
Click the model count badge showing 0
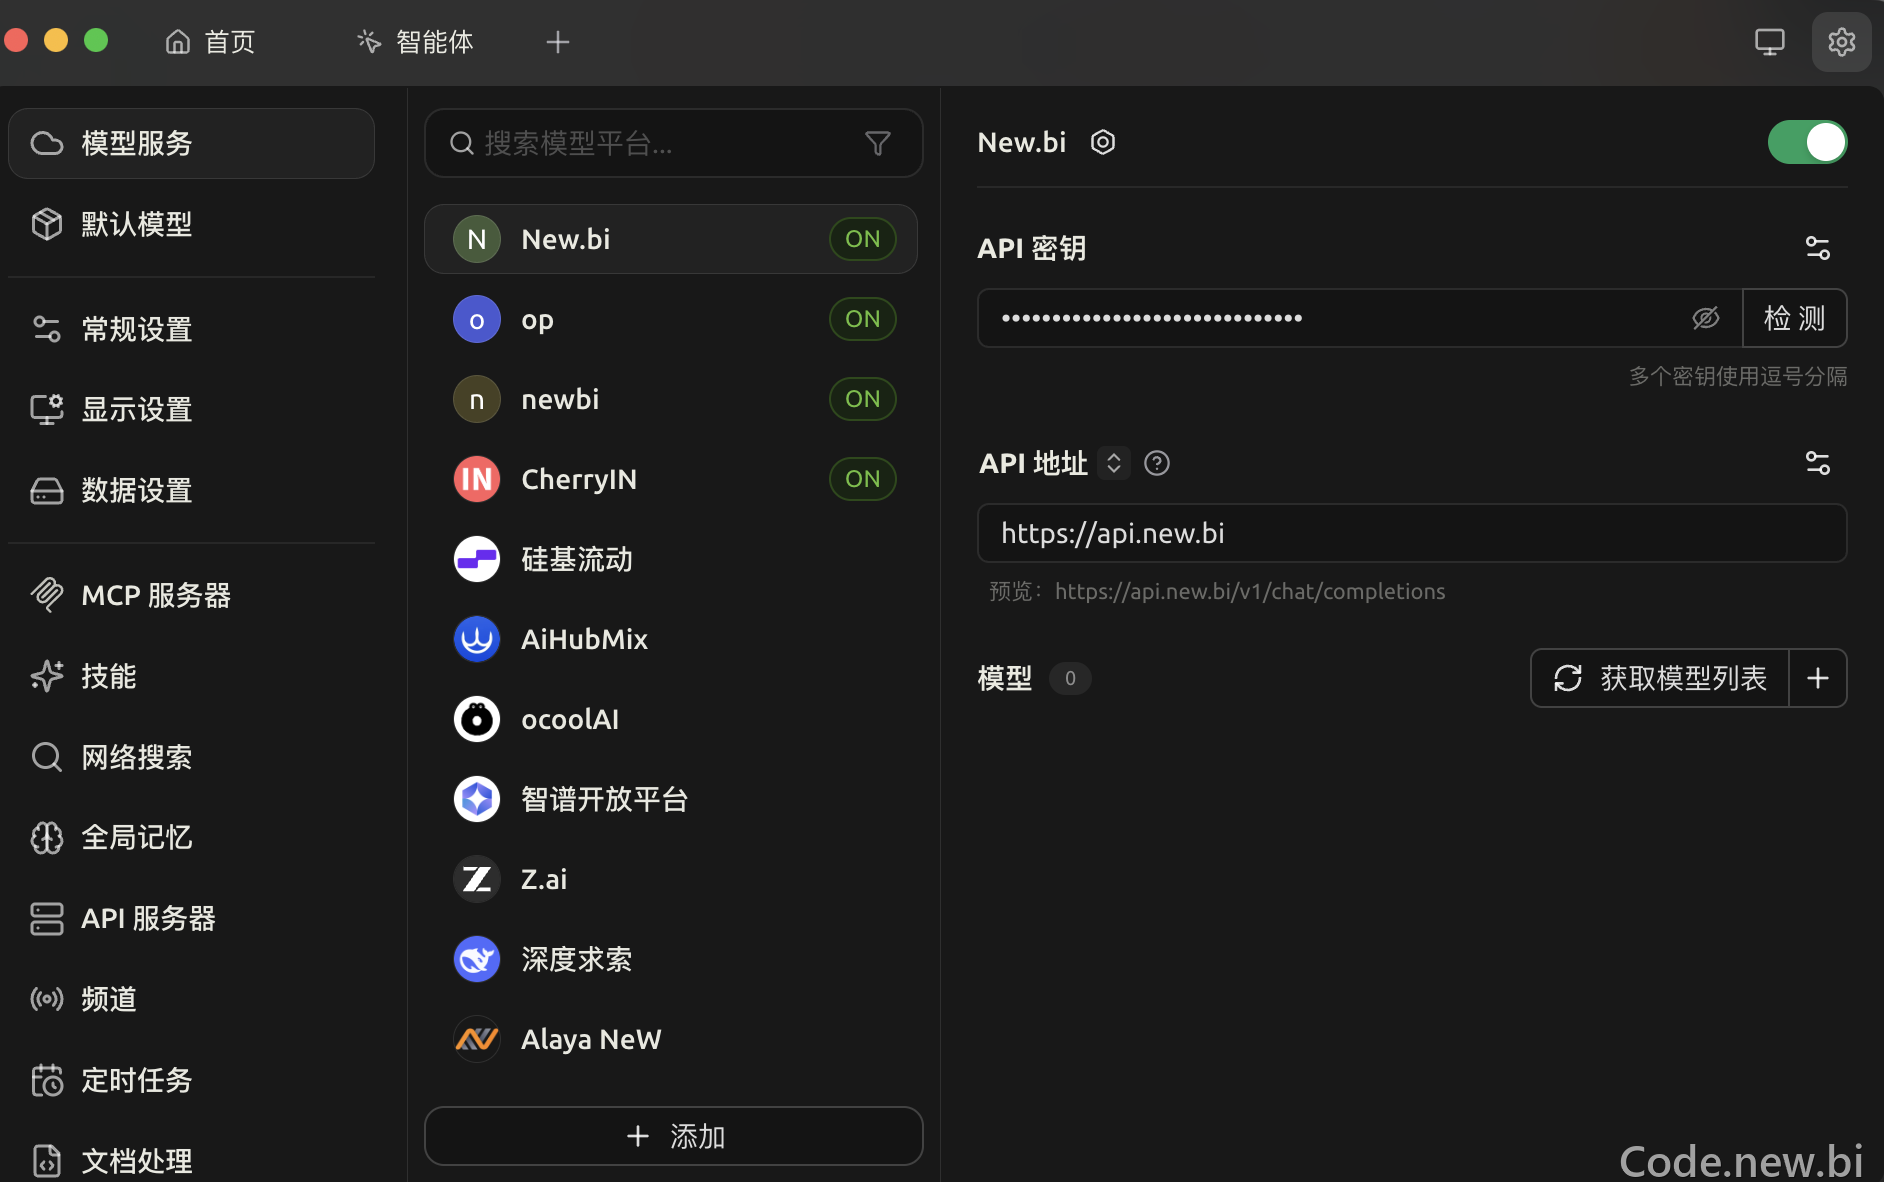click(1070, 678)
